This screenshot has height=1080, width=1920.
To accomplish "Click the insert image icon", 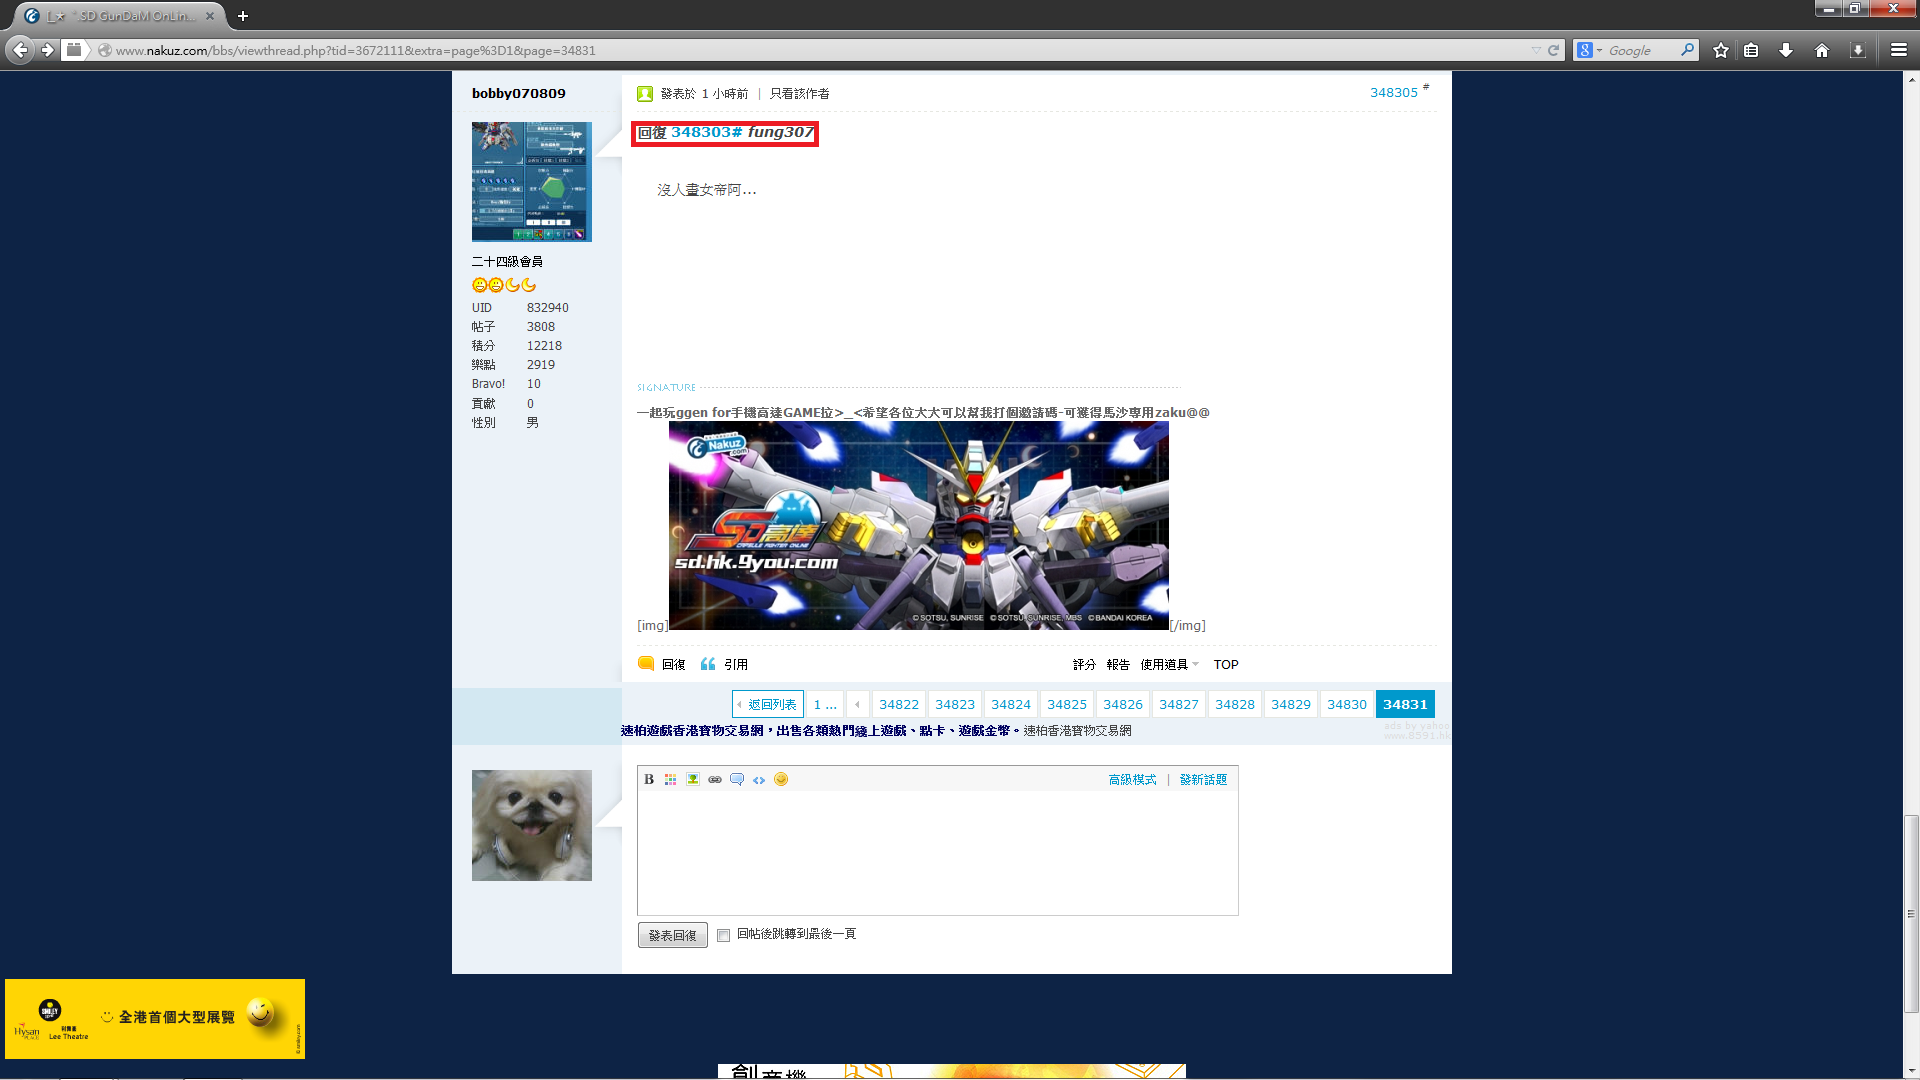I will coord(693,780).
